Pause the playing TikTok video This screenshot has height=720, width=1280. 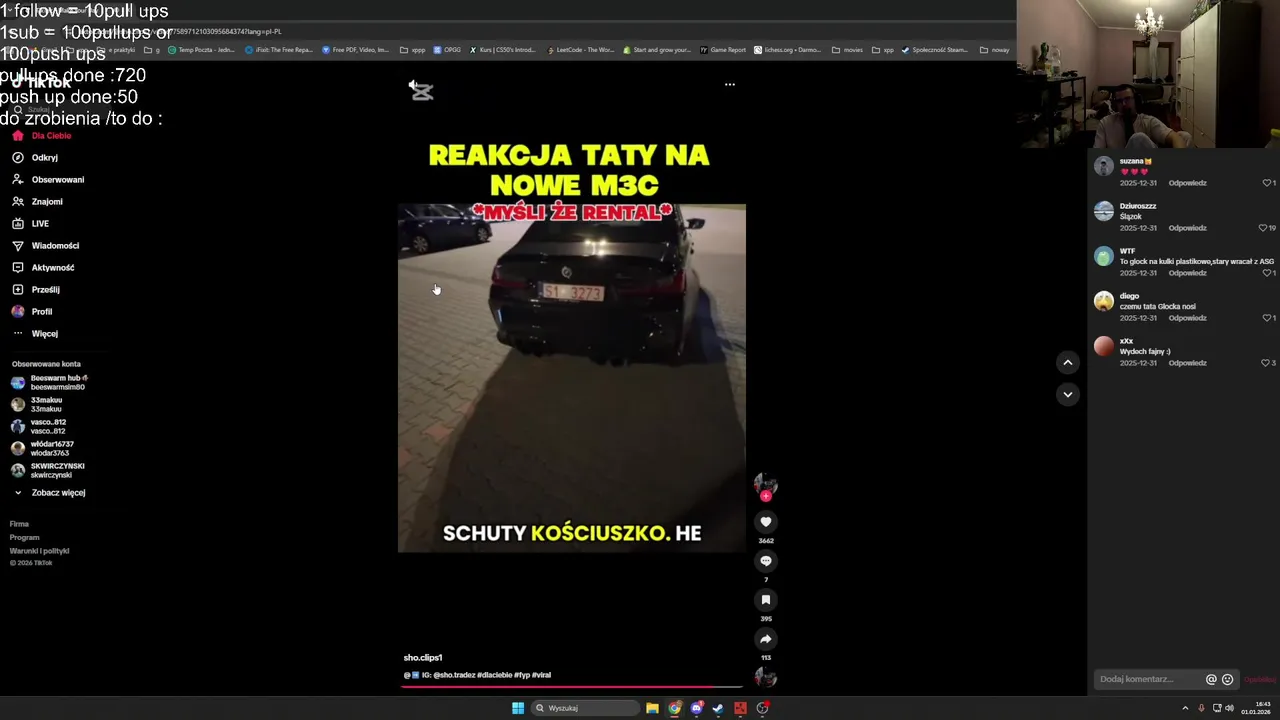(x=572, y=378)
